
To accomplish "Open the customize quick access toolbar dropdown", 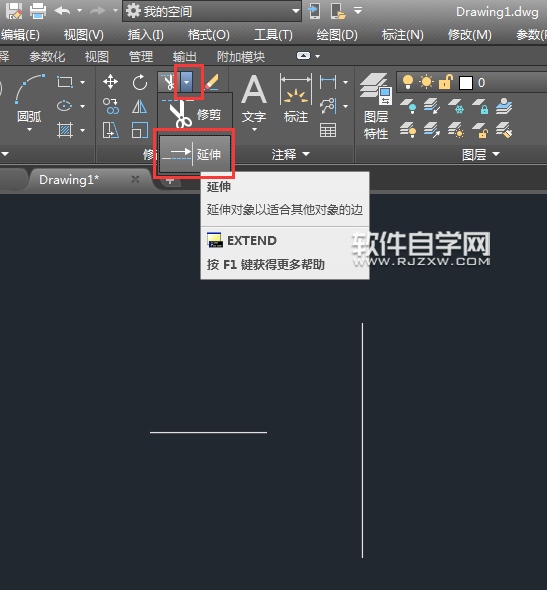I will point(358,11).
